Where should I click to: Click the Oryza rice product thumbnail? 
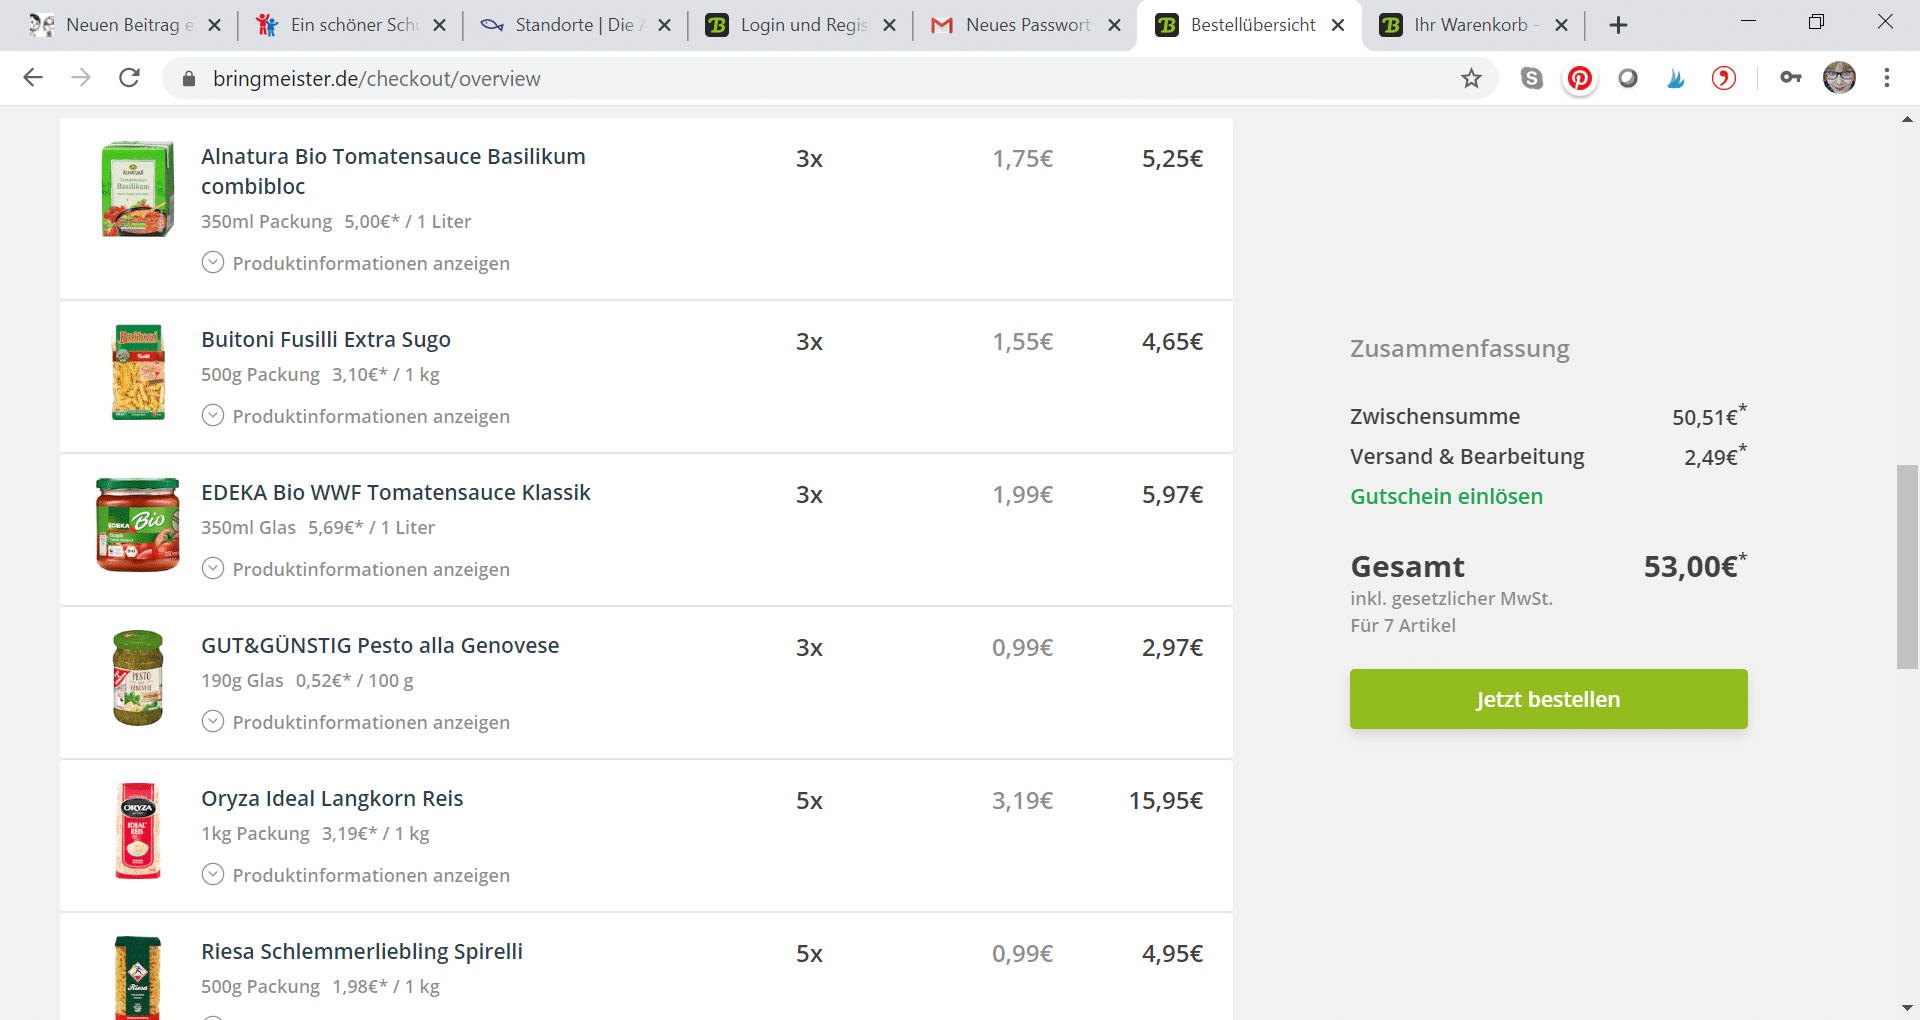(138, 832)
